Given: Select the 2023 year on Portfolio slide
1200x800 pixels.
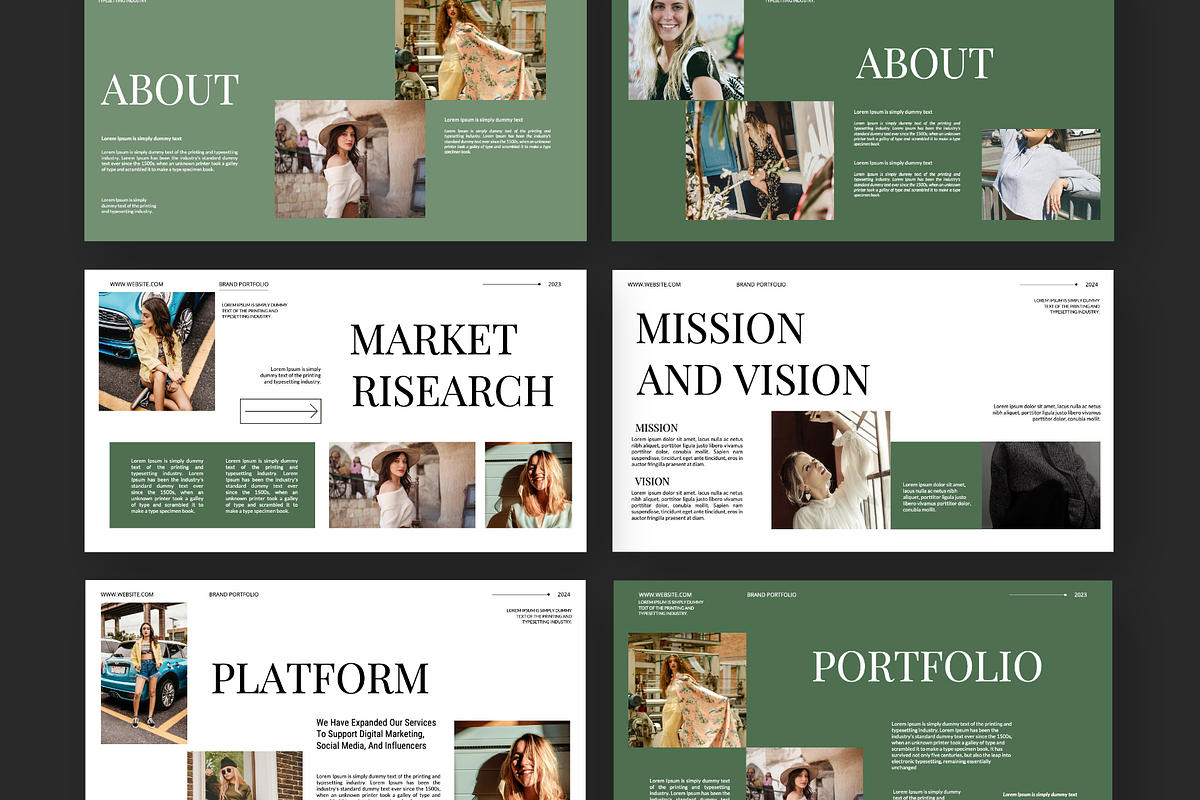Looking at the screenshot, I should coord(1080,594).
